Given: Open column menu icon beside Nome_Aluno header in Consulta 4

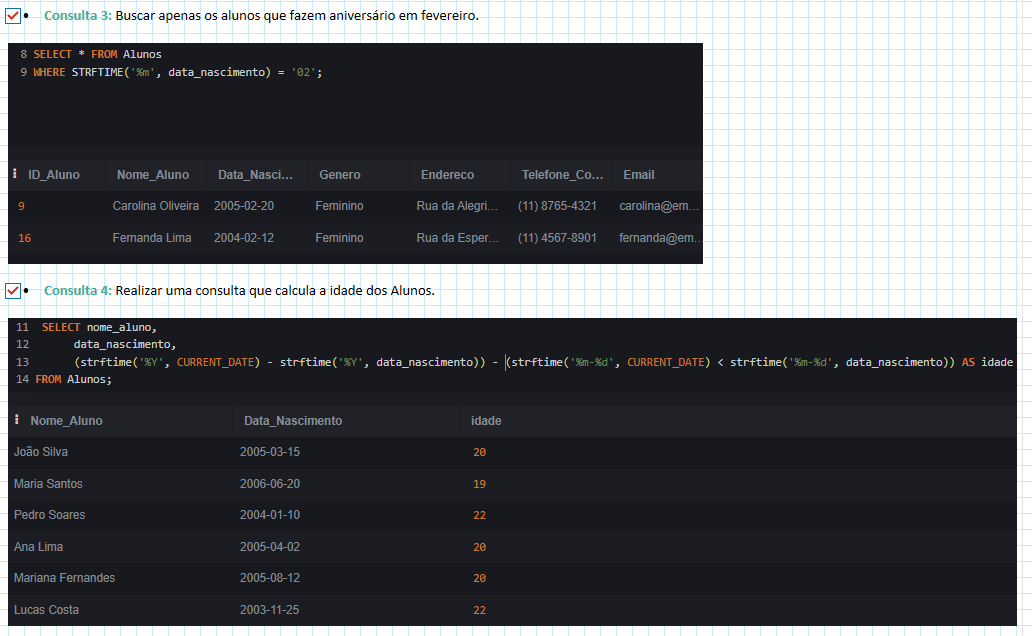Looking at the screenshot, I should click(x=17, y=419).
